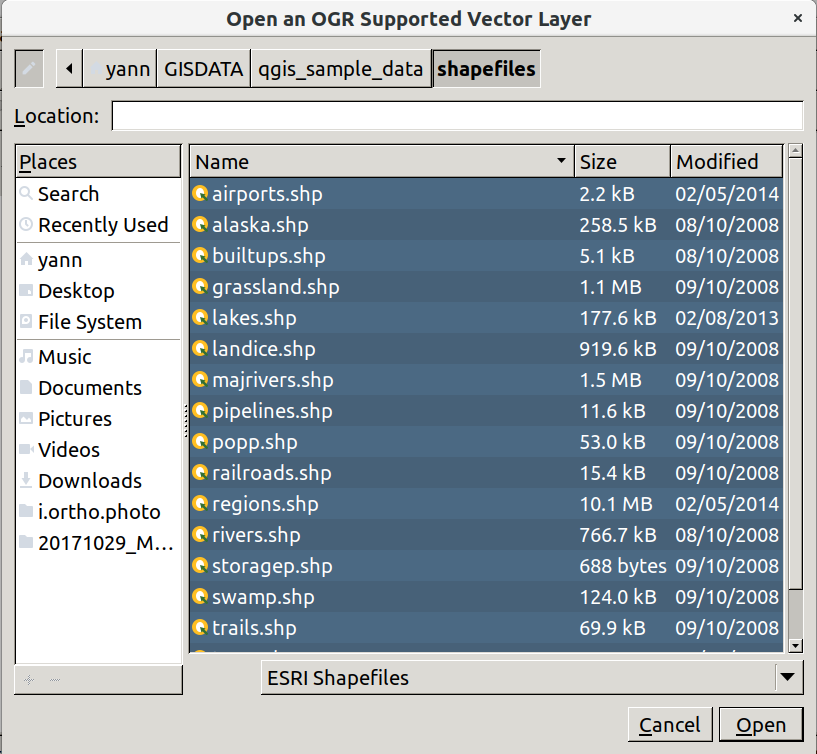
Task: Click the landice.shp file icon
Action: click(x=200, y=349)
